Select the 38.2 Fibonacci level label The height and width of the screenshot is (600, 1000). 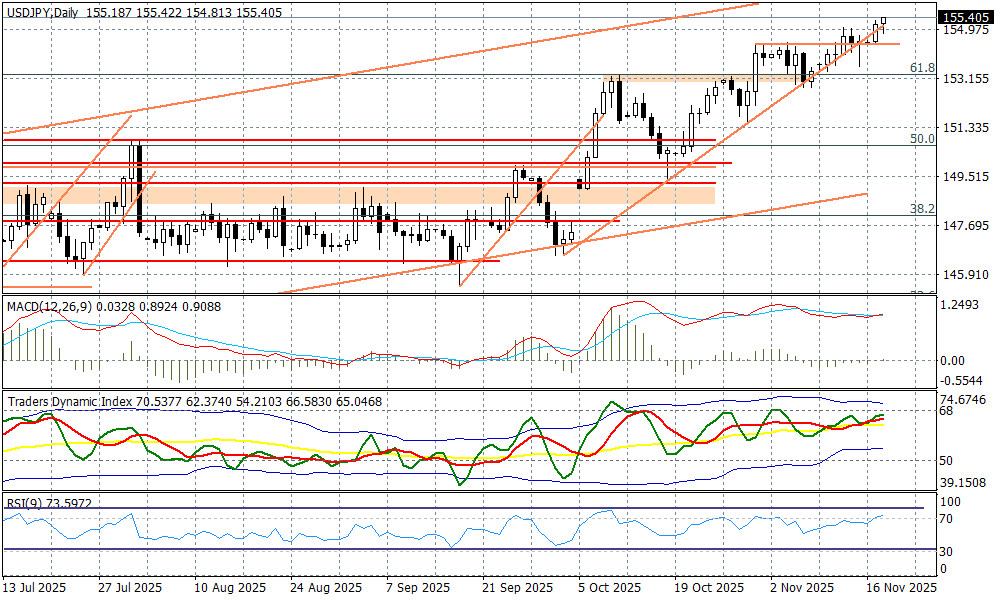921,209
